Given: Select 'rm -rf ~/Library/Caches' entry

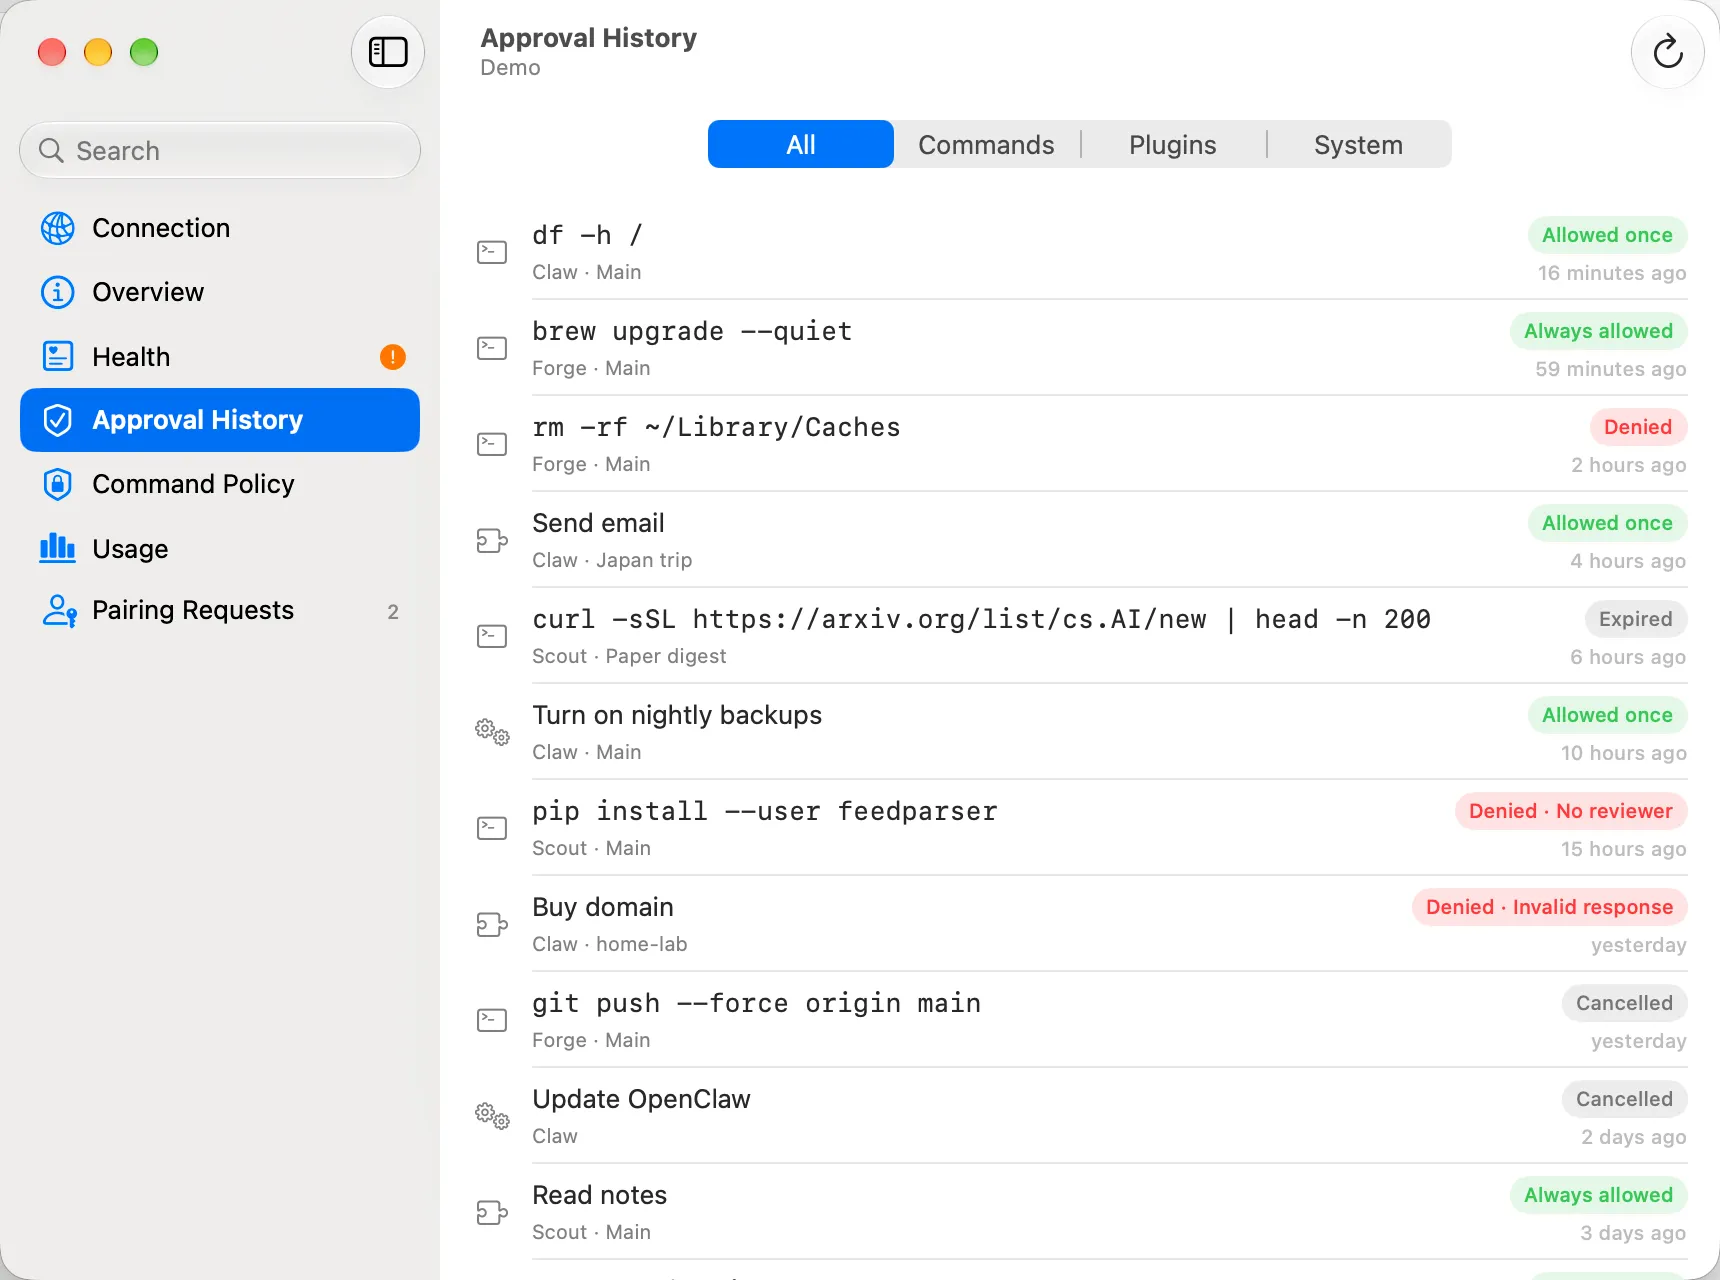Looking at the screenshot, I should tap(1080, 444).
